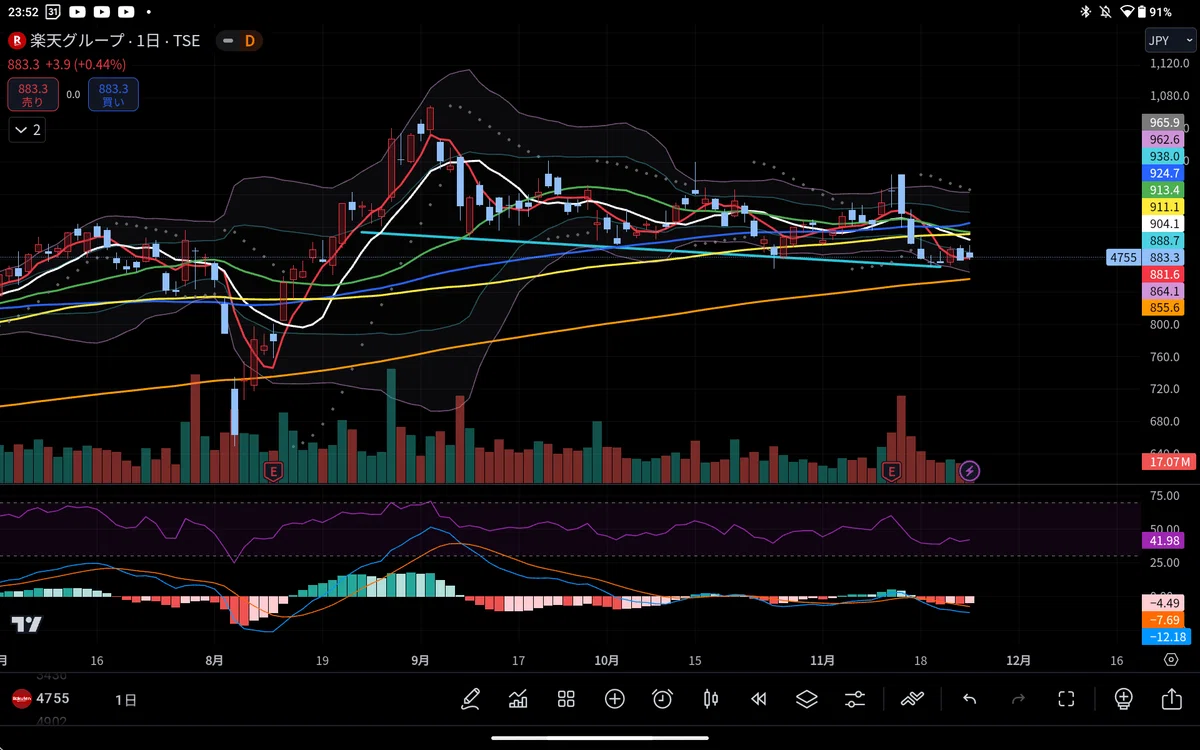Viewport: 1200px width, 750px height.
Task: Tap the 8月 label on time axis
Action: (x=213, y=661)
